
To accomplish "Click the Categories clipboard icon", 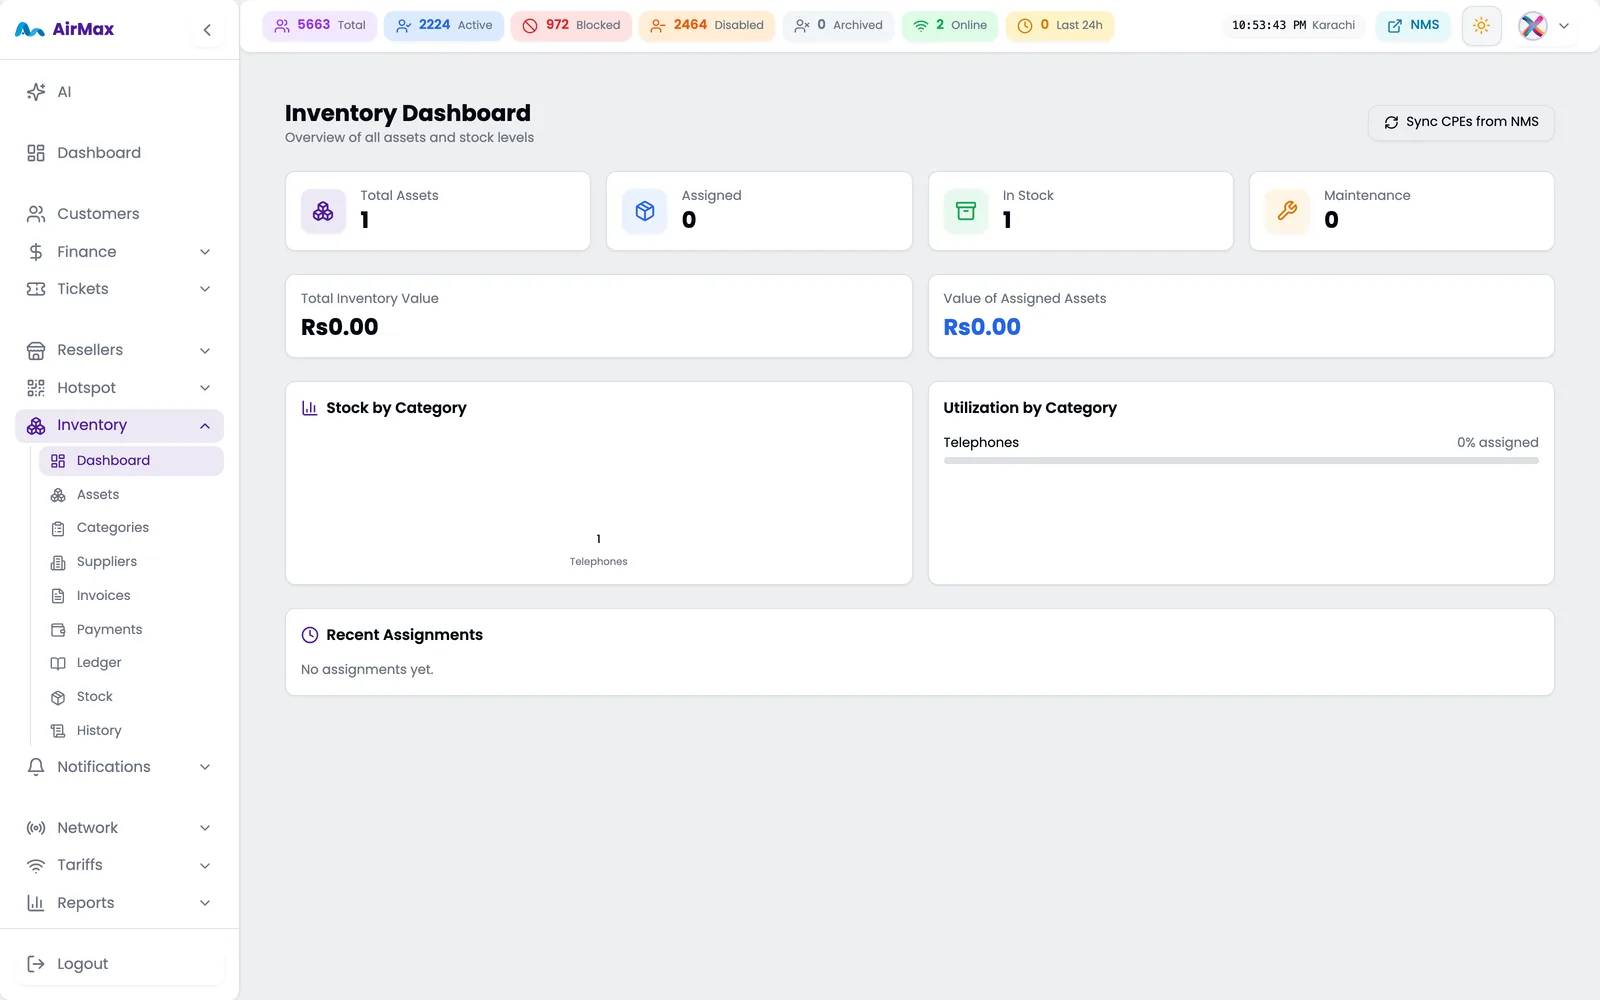I will (58, 528).
